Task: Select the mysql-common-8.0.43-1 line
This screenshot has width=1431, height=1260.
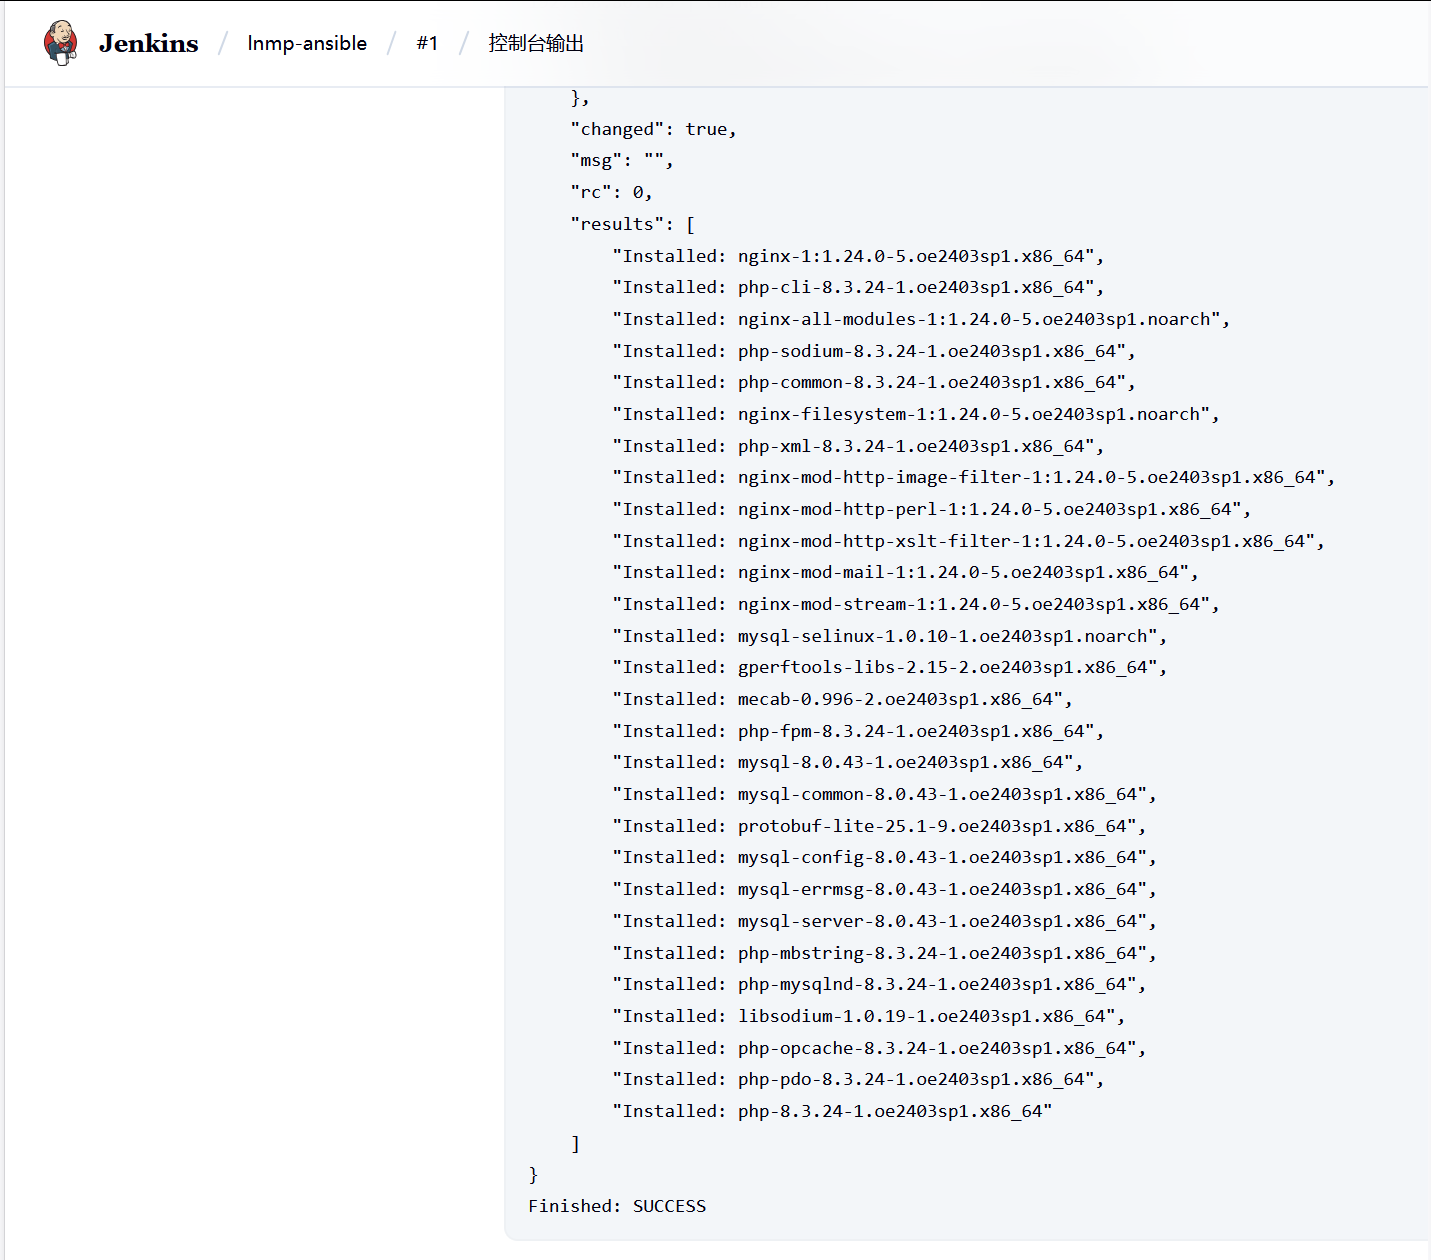Action: coord(884,794)
